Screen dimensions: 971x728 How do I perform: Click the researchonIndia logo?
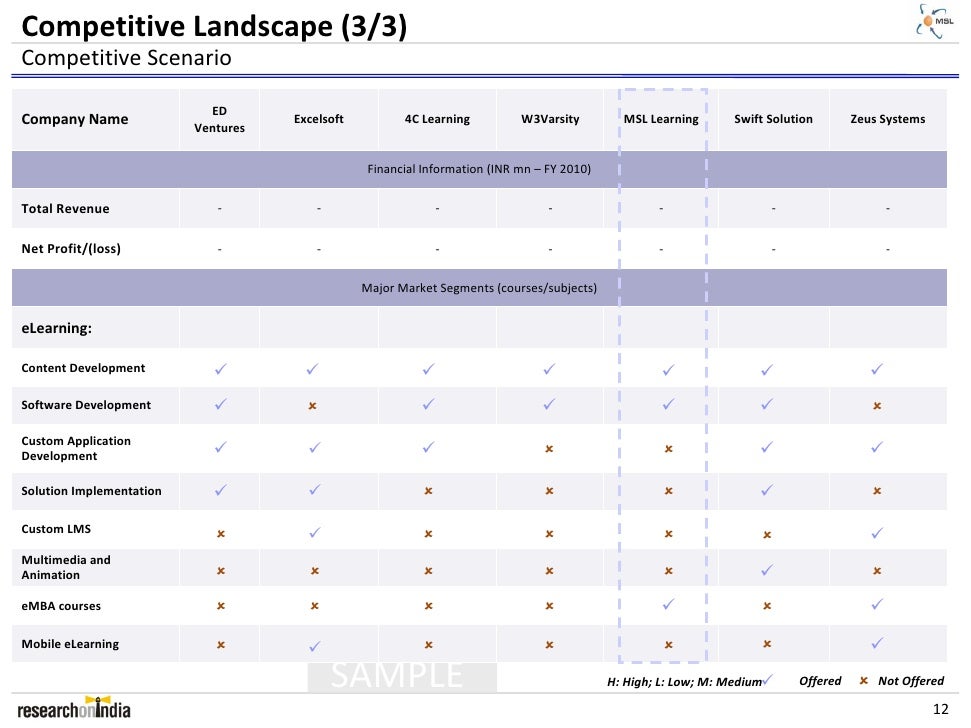coord(74,708)
